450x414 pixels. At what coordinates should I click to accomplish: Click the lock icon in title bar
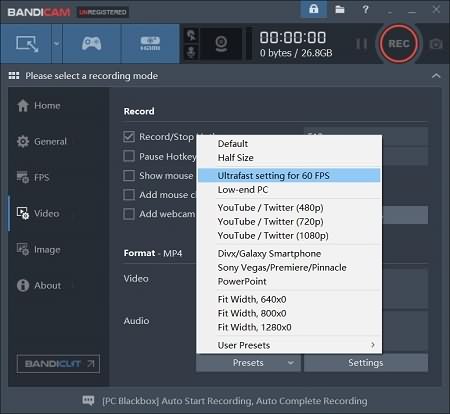[x=313, y=9]
